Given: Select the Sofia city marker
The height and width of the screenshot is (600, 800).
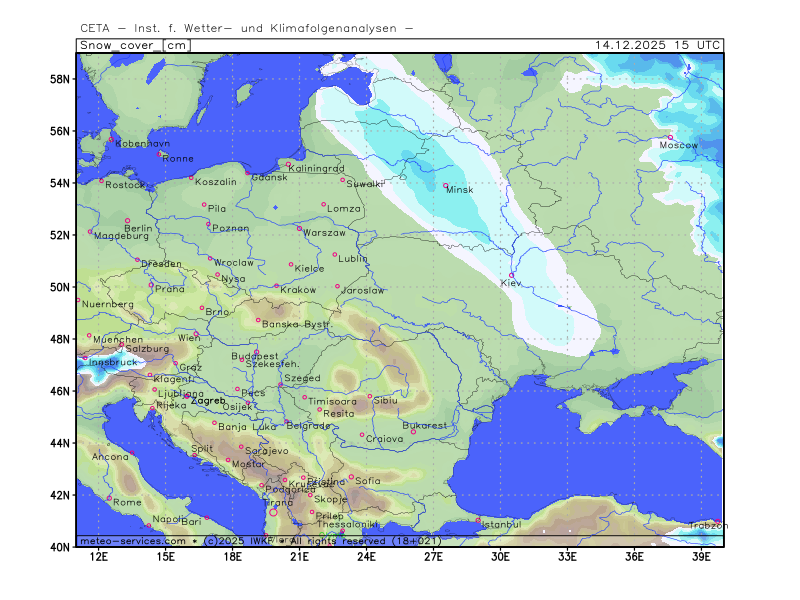Looking at the screenshot, I should [351, 476].
